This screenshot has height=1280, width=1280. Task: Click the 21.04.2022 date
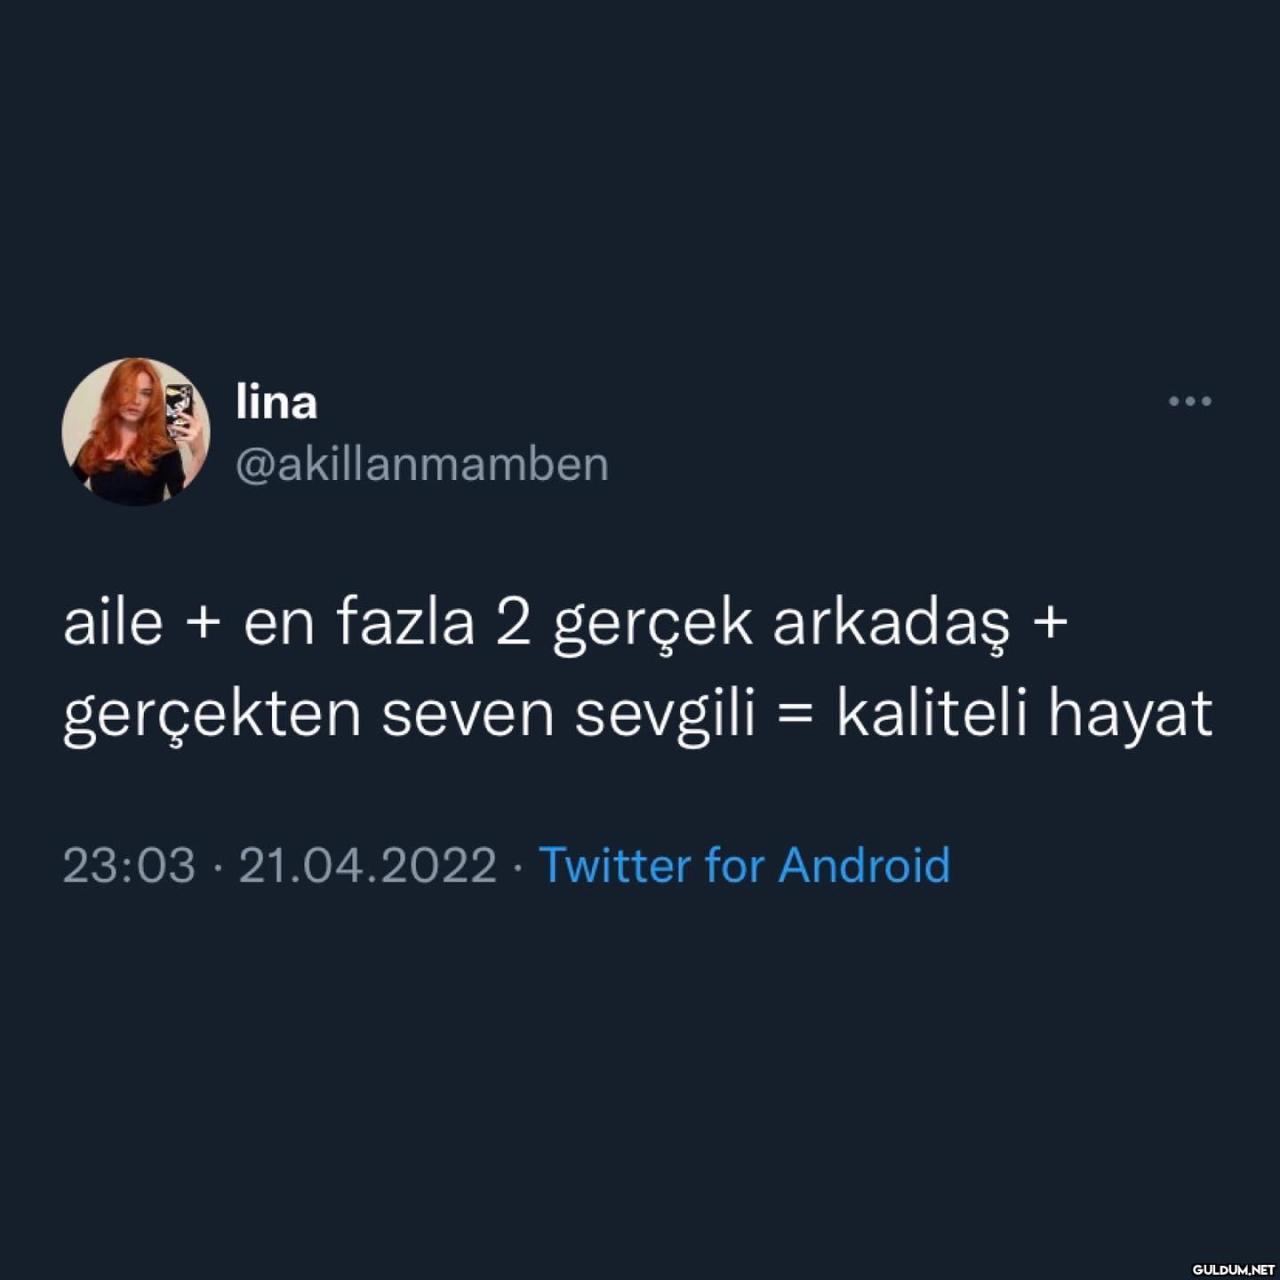coord(367,866)
